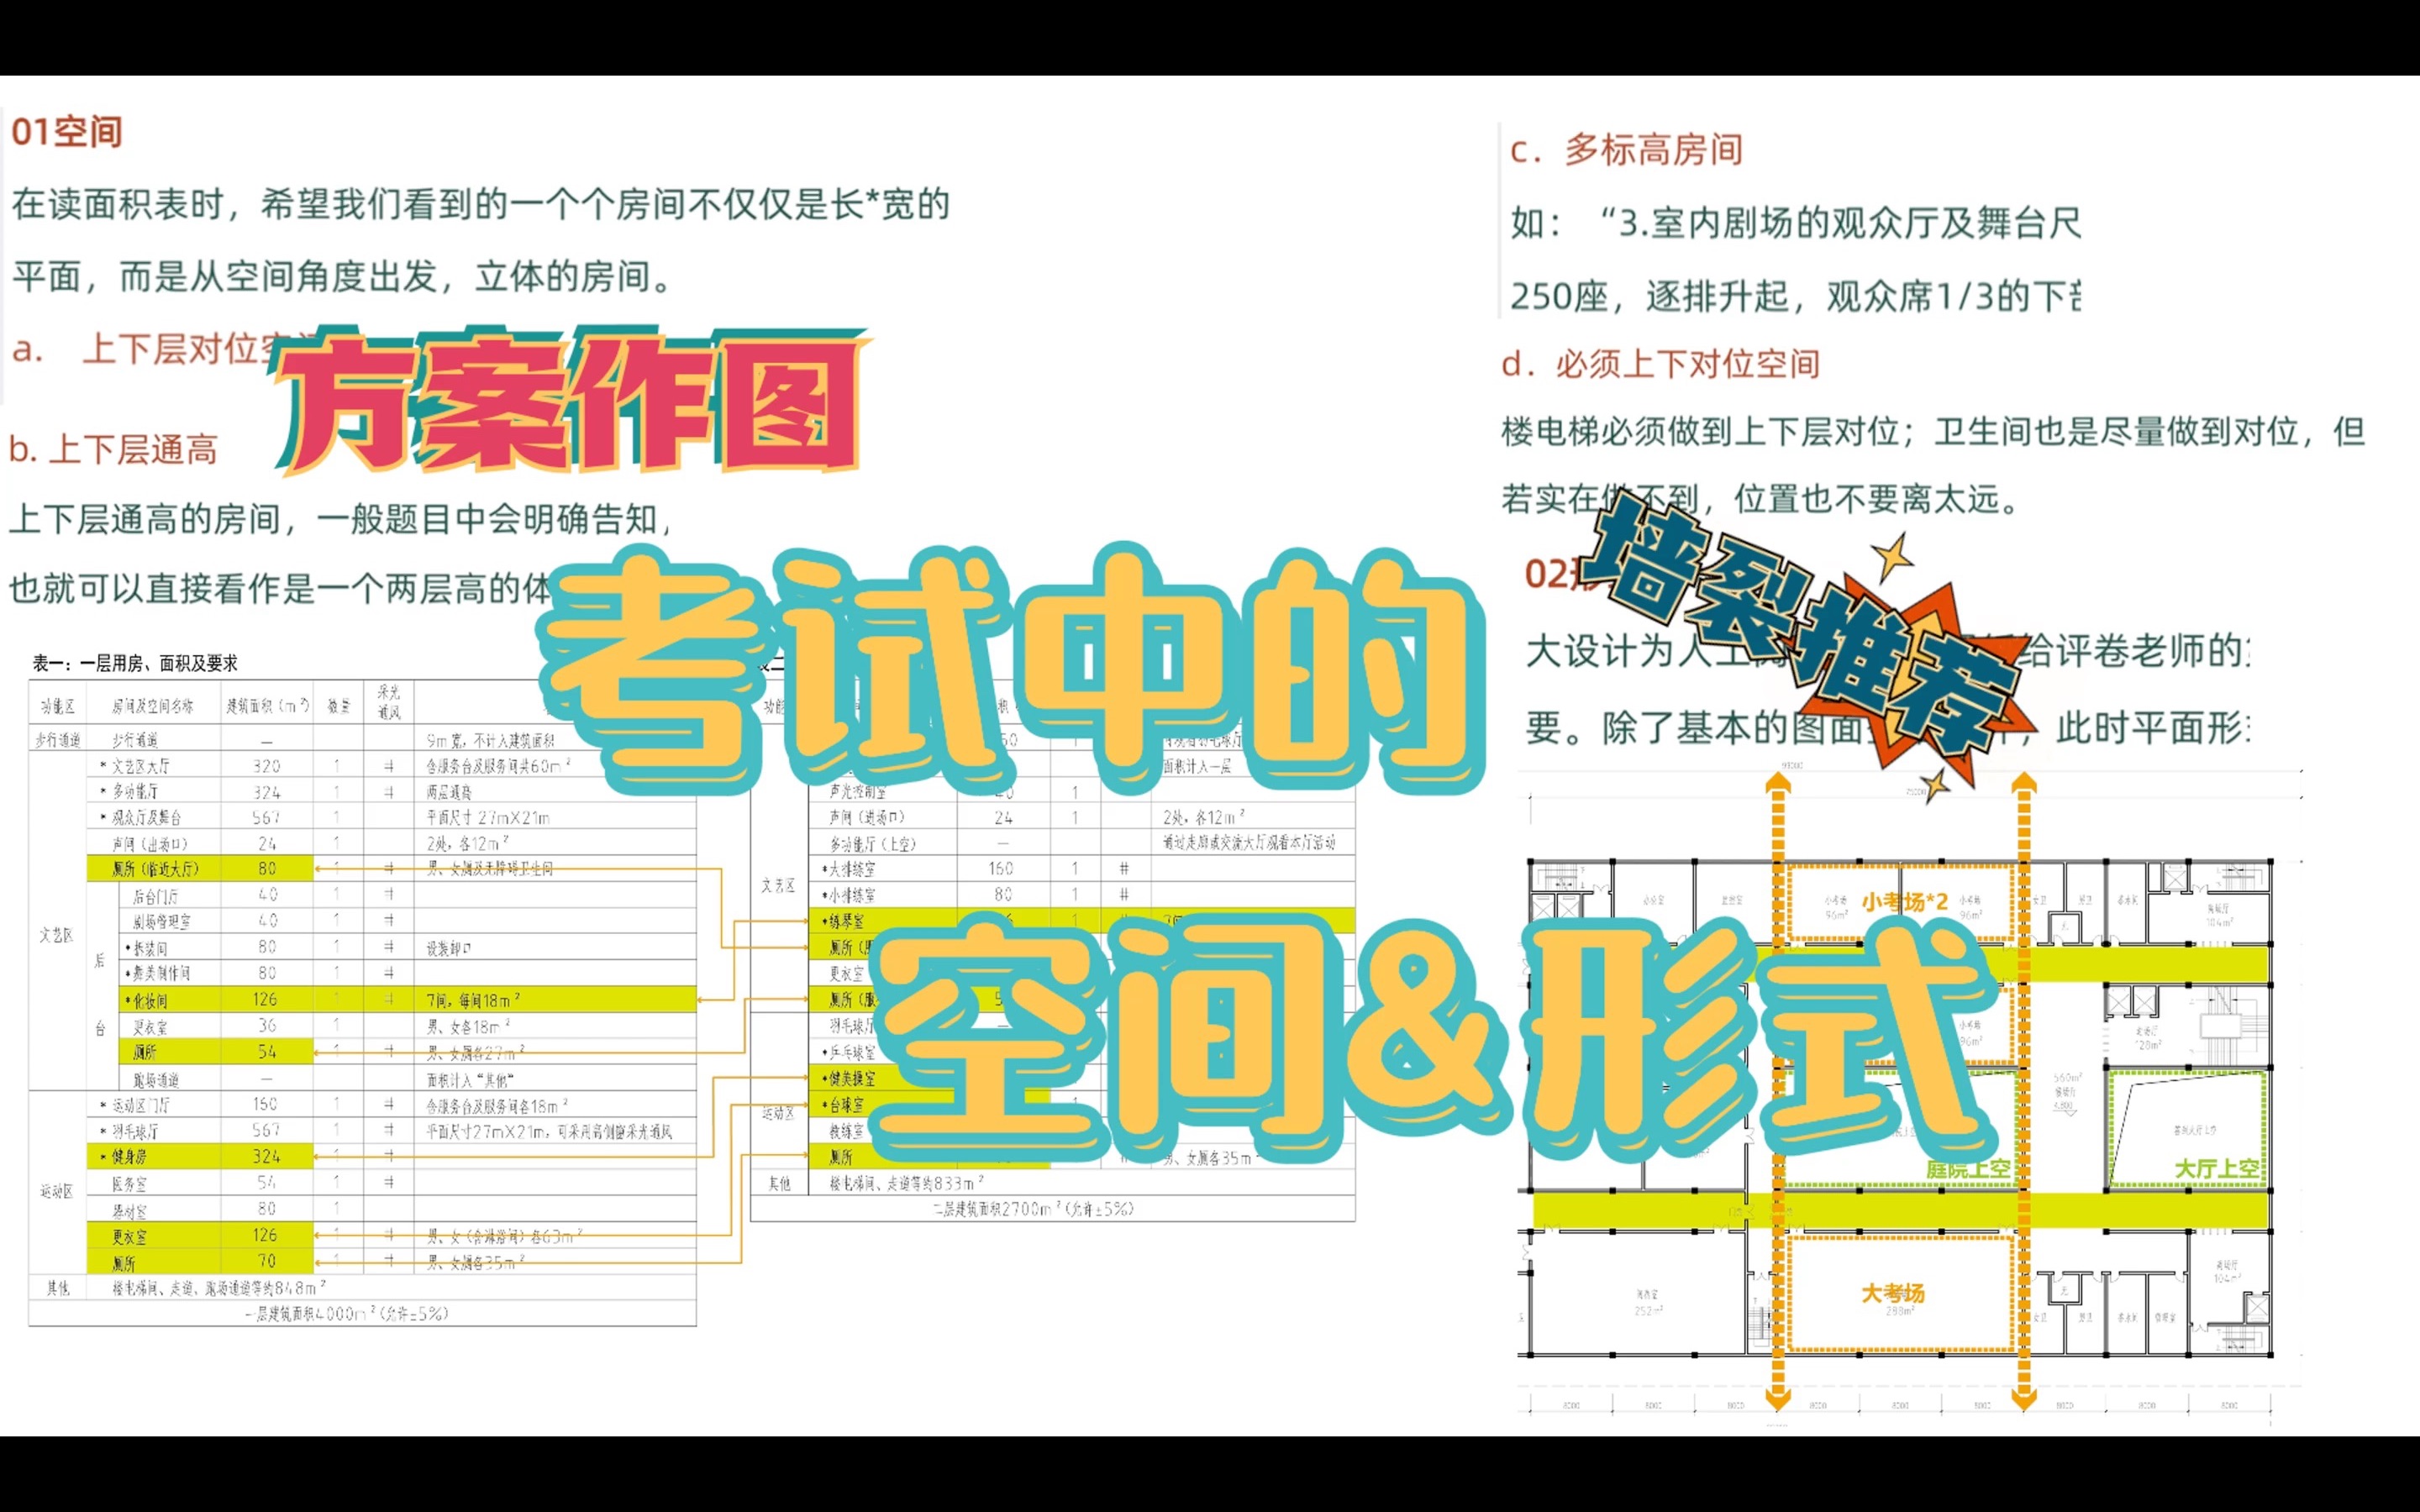Click the table title '表一:一层用房、面积及要求'

click(135, 663)
